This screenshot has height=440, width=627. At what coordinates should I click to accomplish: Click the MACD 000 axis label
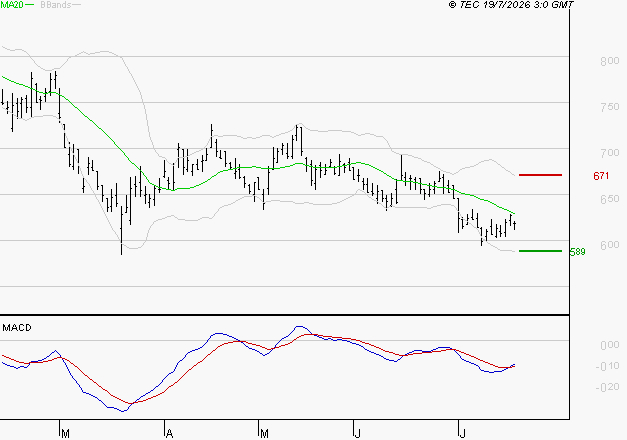pyautogui.click(x=610, y=345)
